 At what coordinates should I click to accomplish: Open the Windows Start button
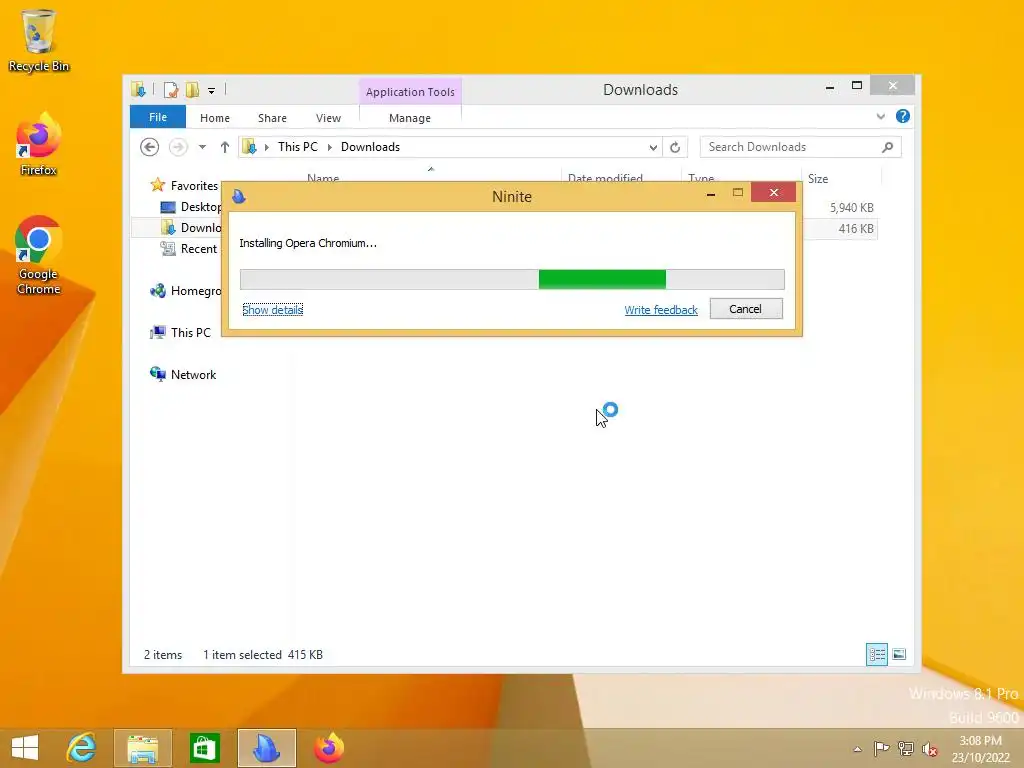point(25,748)
